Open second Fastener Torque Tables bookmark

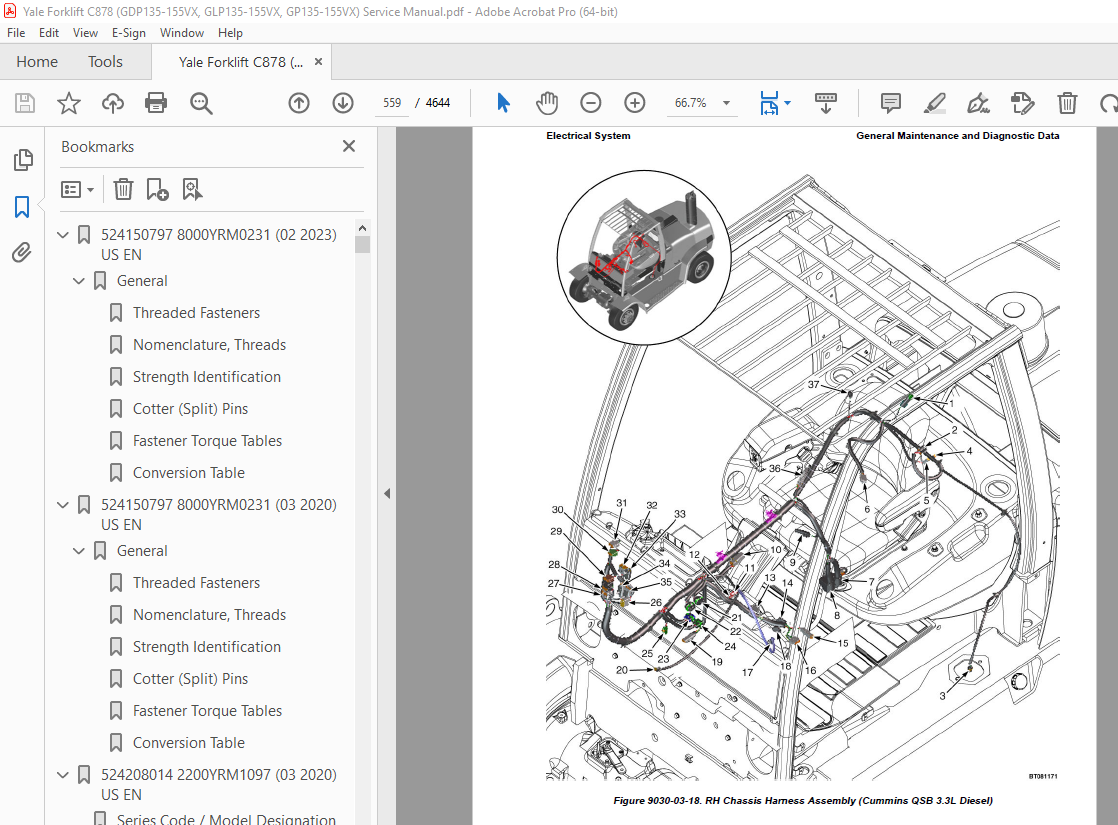(x=207, y=711)
